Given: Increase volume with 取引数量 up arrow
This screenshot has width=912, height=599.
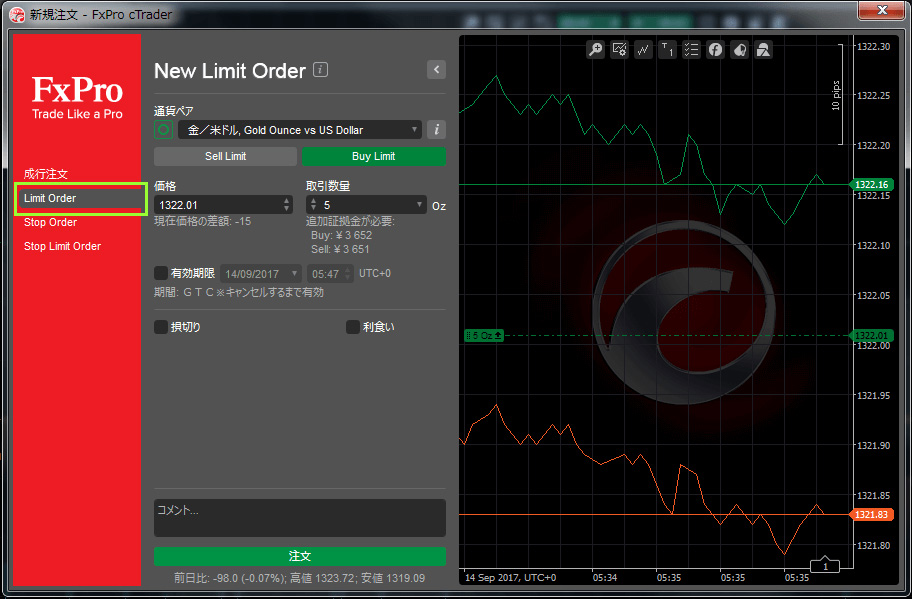Looking at the screenshot, I should click(314, 201).
